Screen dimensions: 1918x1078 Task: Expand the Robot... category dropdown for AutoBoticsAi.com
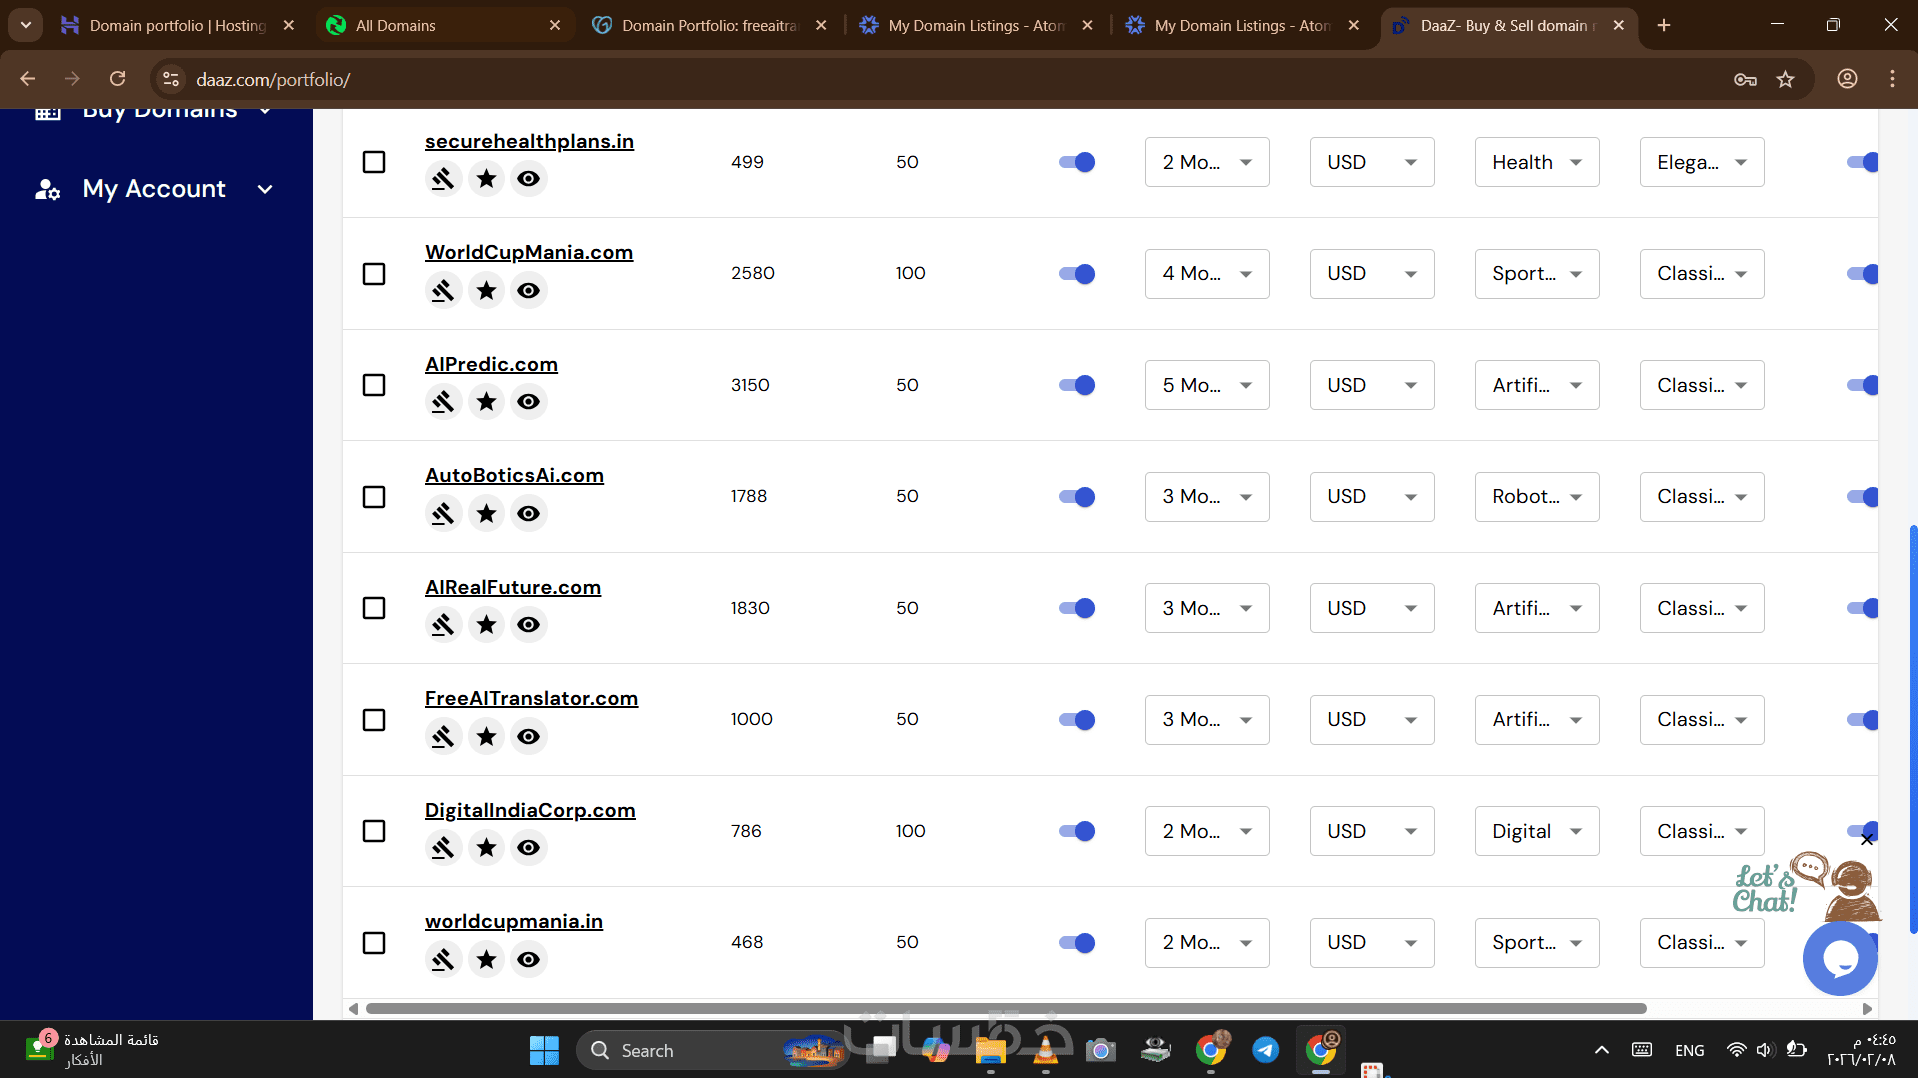[x=1537, y=497]
